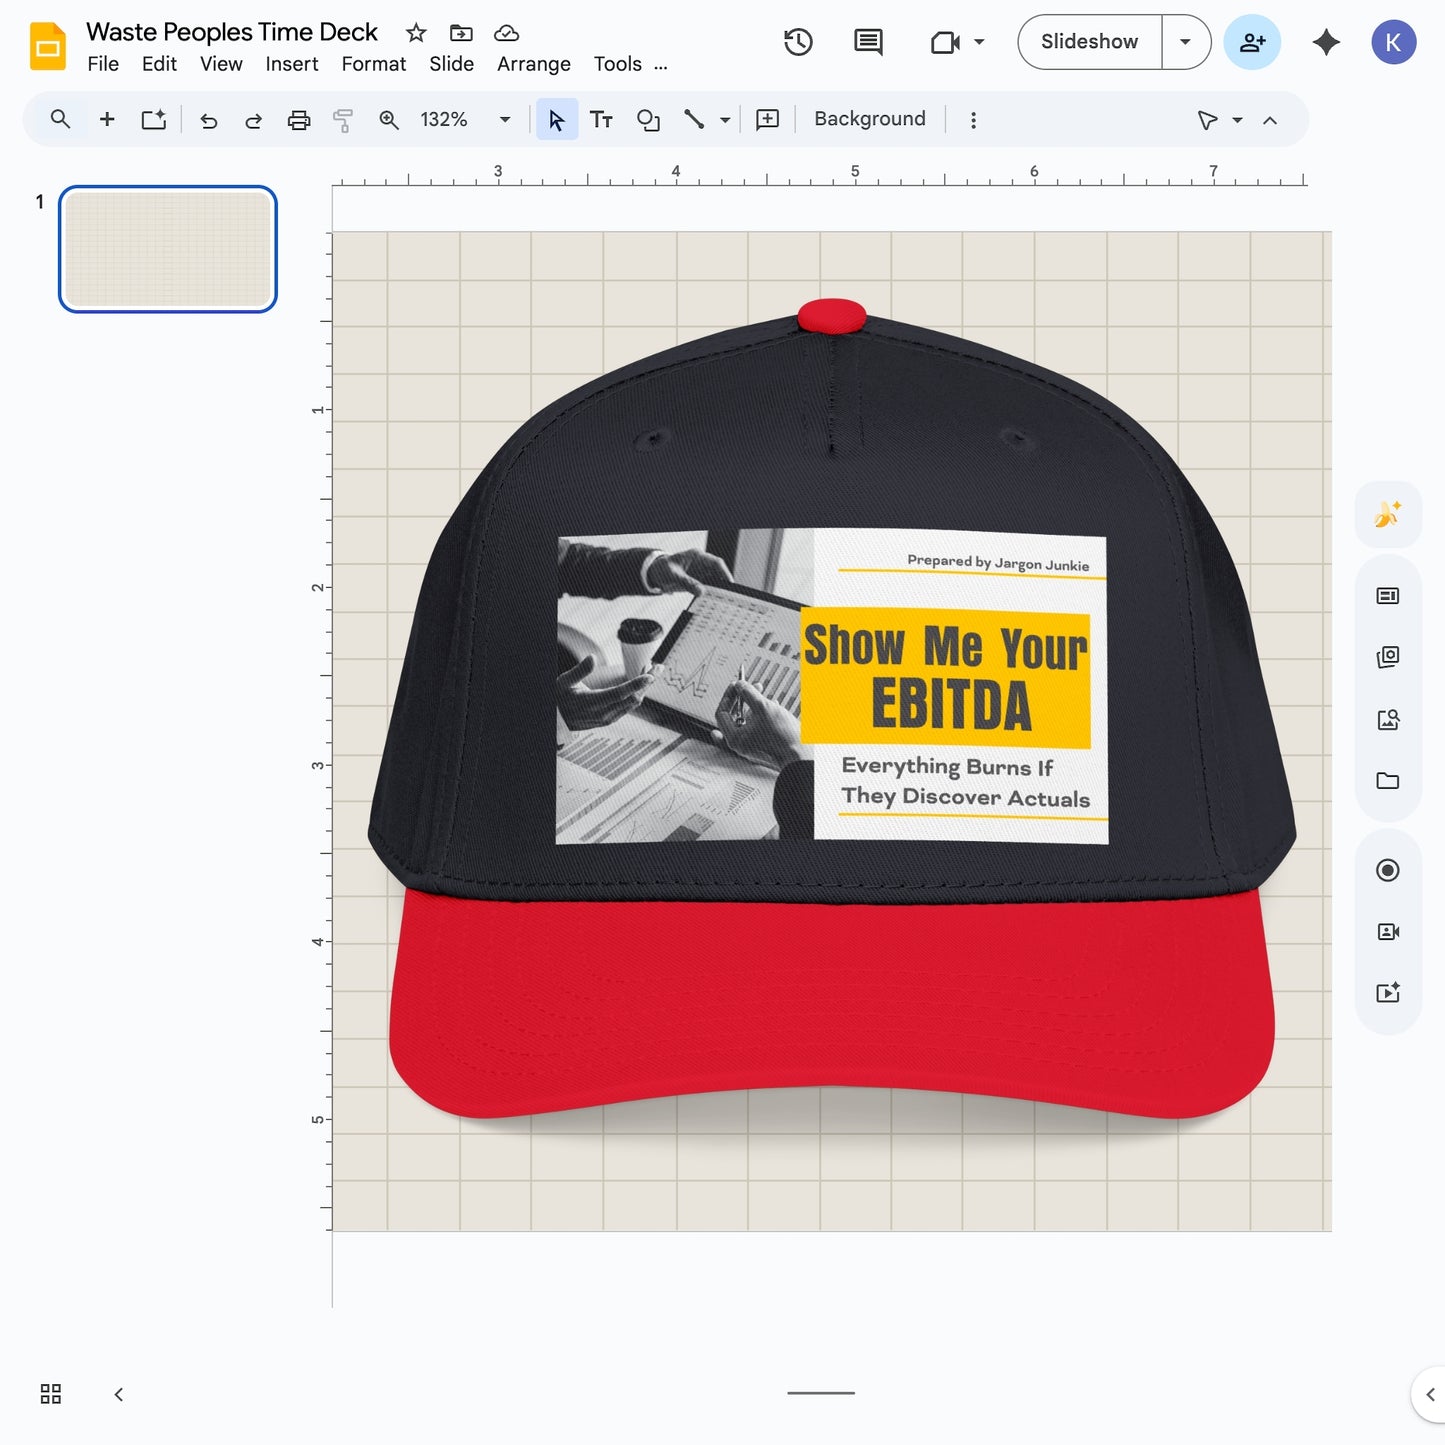Collapse the filmstrip panel arrow

click(119, 1394)
